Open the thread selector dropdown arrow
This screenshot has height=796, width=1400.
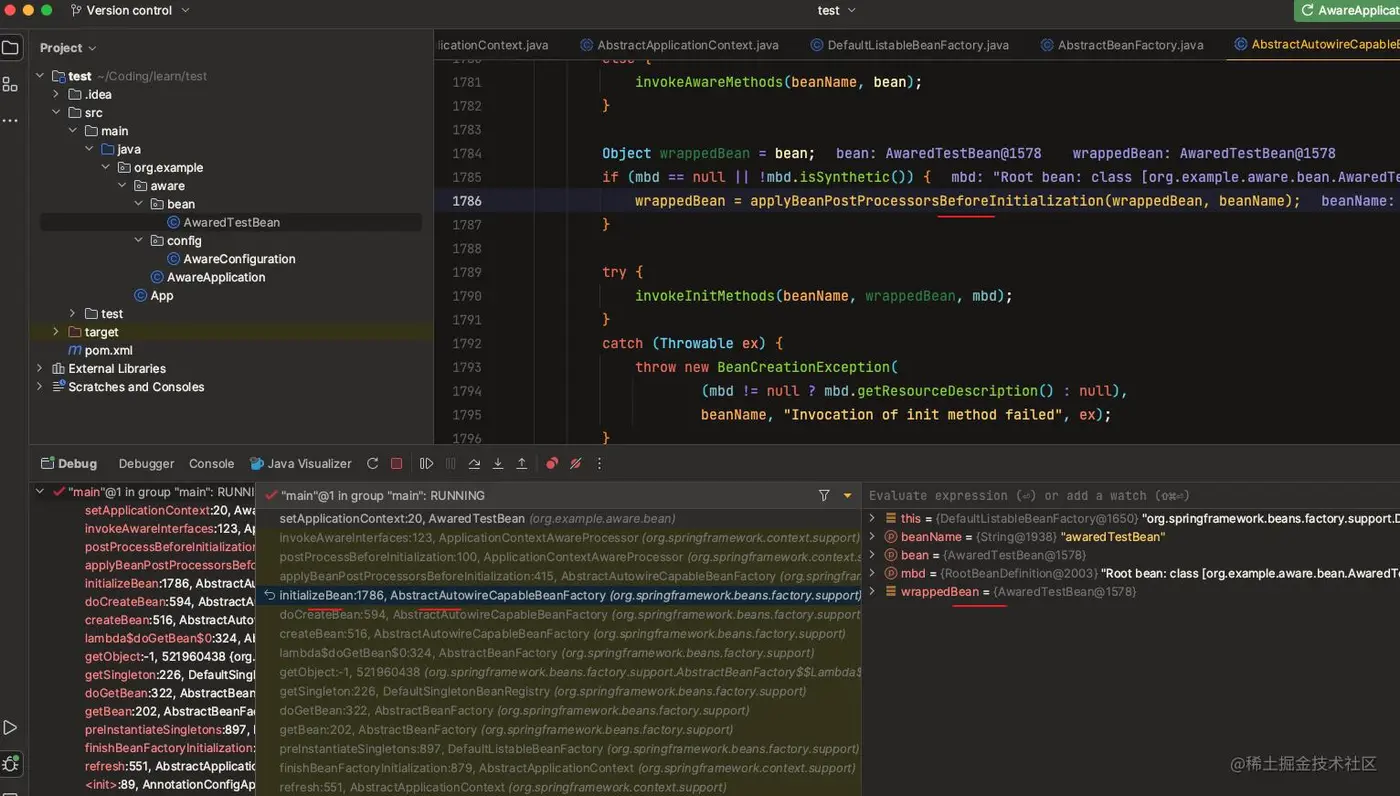click(848, 495)
